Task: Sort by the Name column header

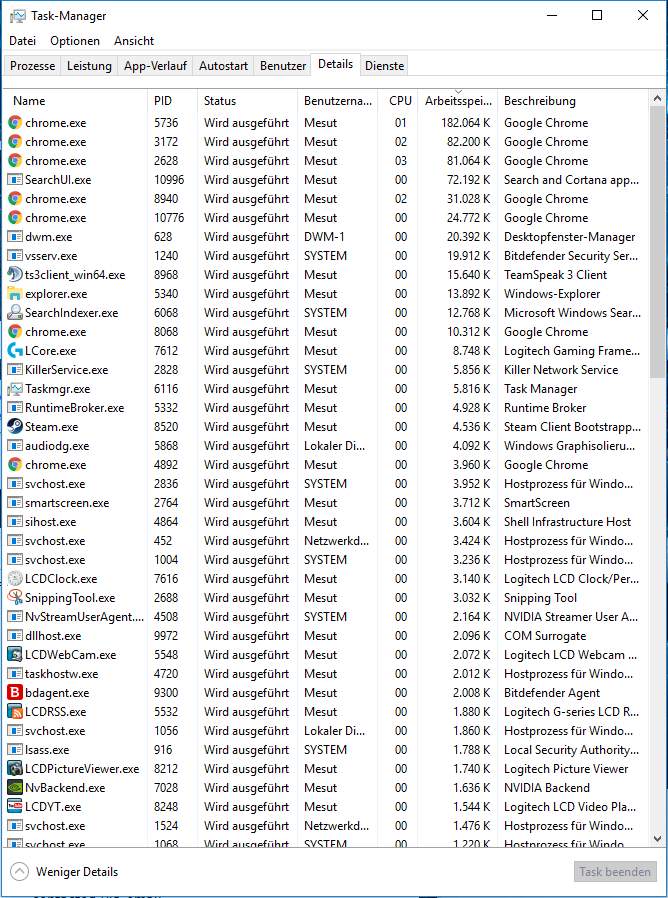Action: point(75,101)
